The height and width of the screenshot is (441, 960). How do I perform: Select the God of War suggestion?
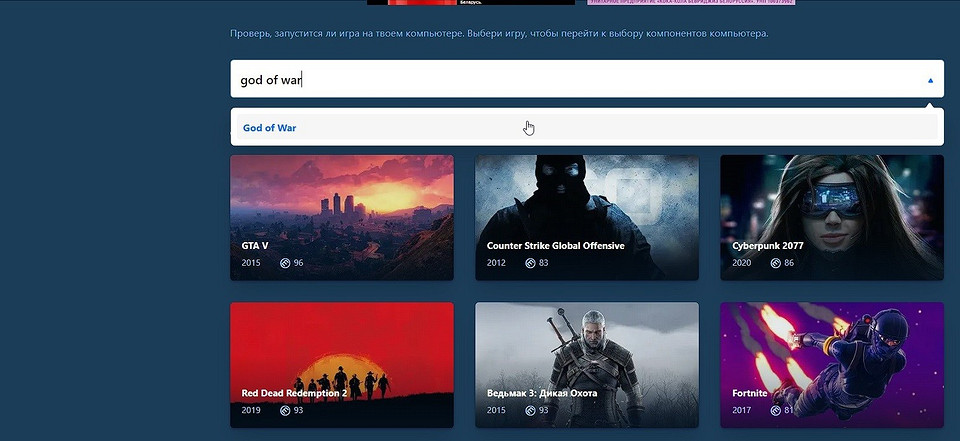270,128
